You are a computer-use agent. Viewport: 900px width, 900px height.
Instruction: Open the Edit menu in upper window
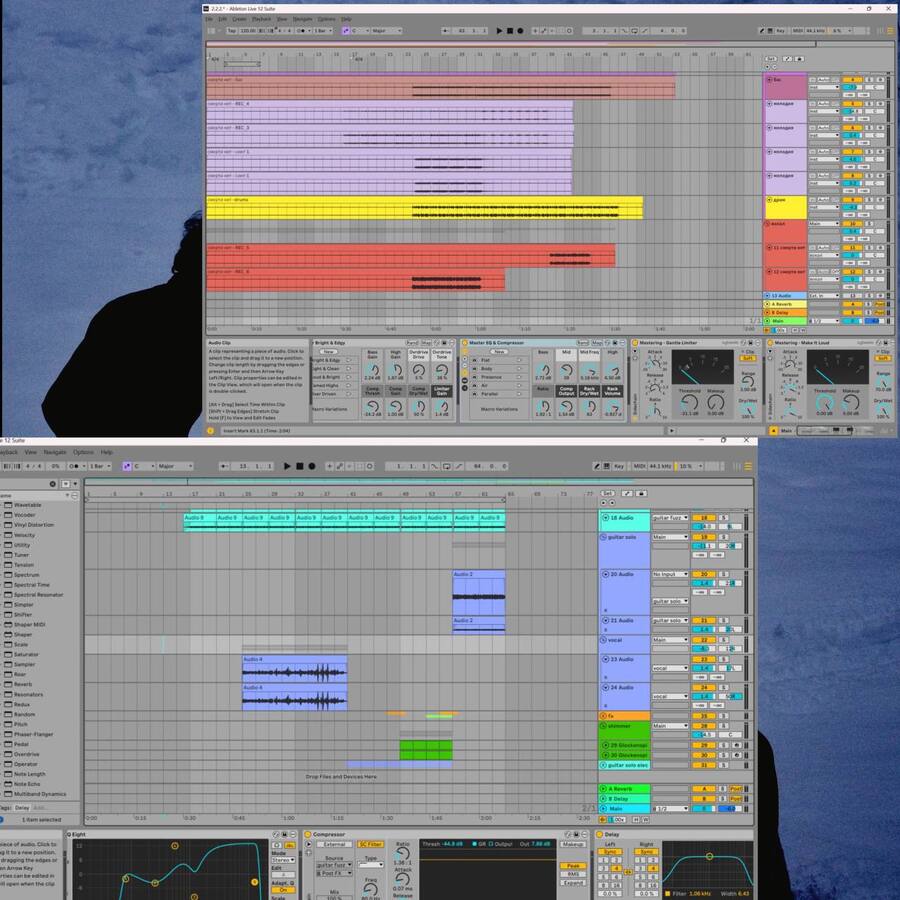[x=222, y=19]
